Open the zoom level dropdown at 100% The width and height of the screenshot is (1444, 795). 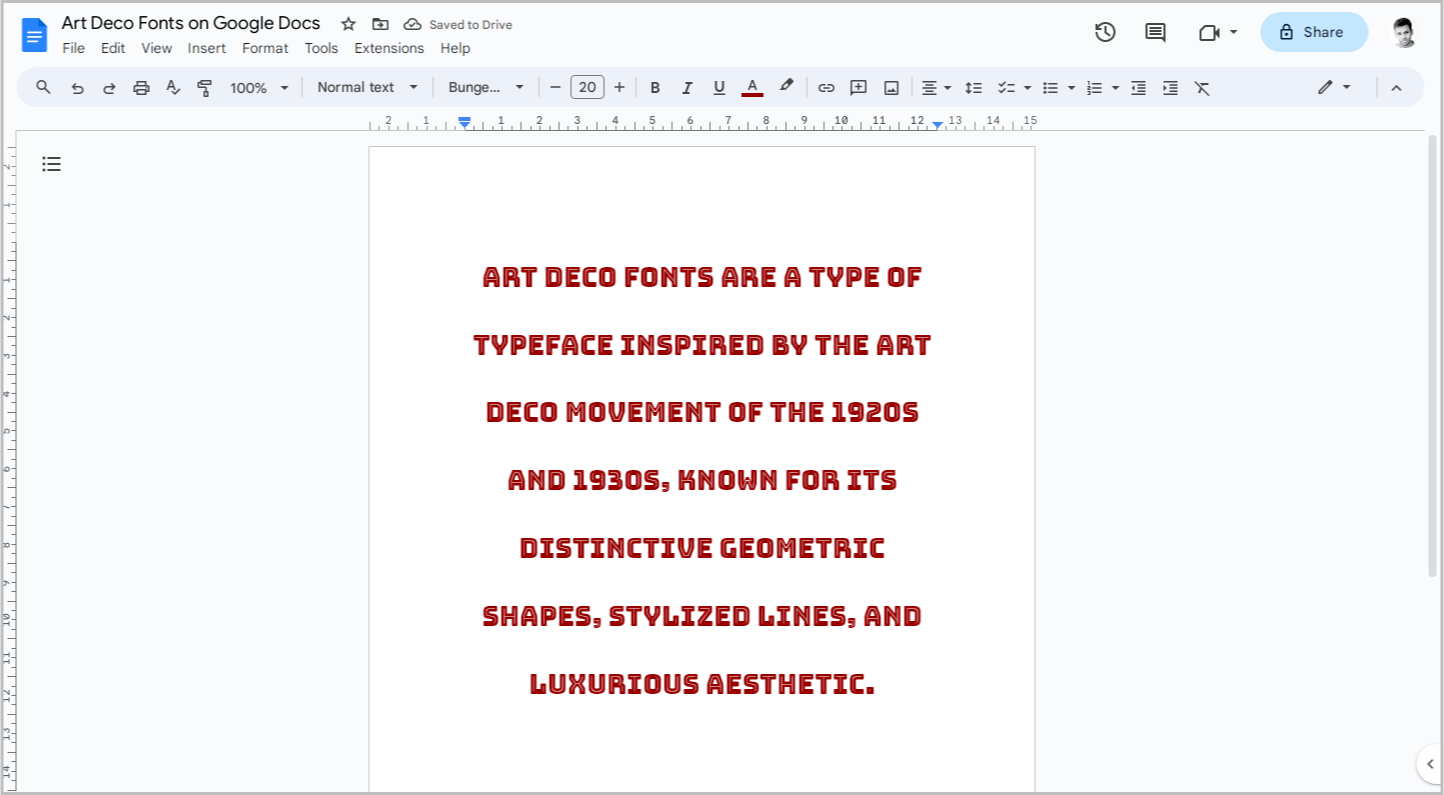coord(258,87)
